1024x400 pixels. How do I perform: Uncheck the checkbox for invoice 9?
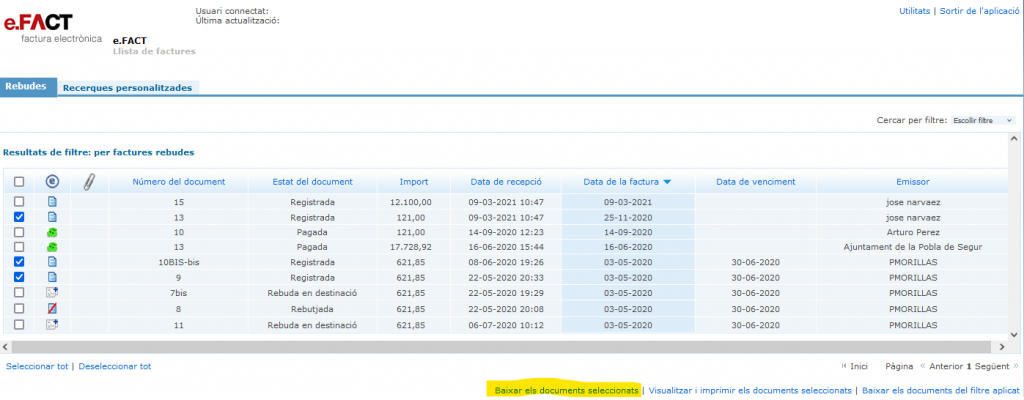pyautogui.click(x=19, y=278)
